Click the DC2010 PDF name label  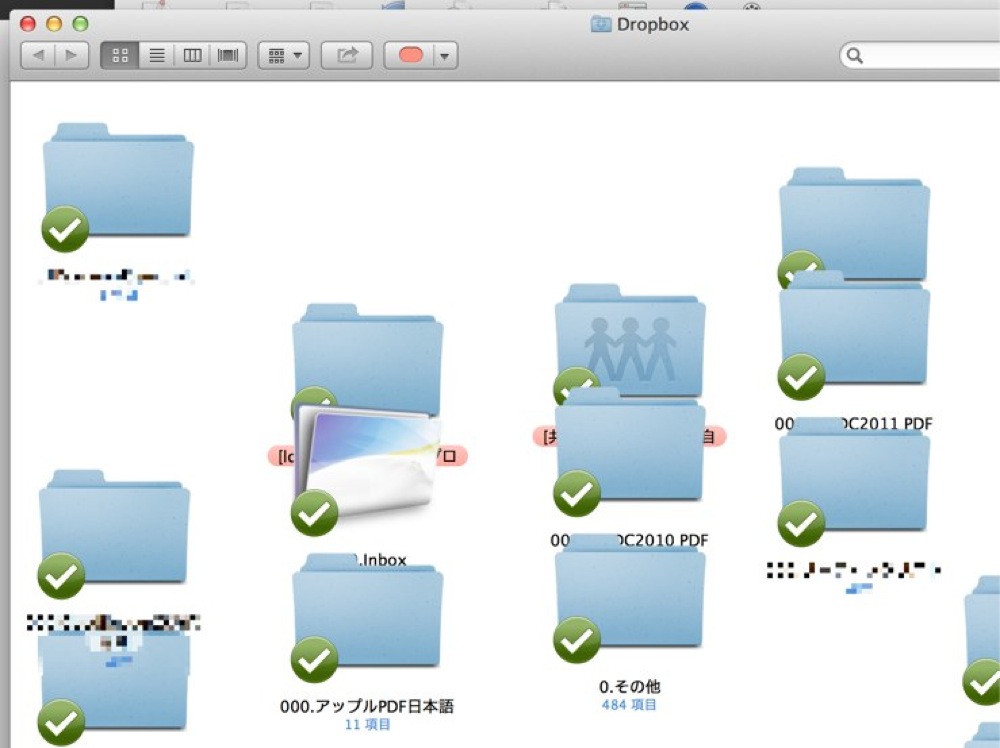pyautogui.click(x=629, y=540)
